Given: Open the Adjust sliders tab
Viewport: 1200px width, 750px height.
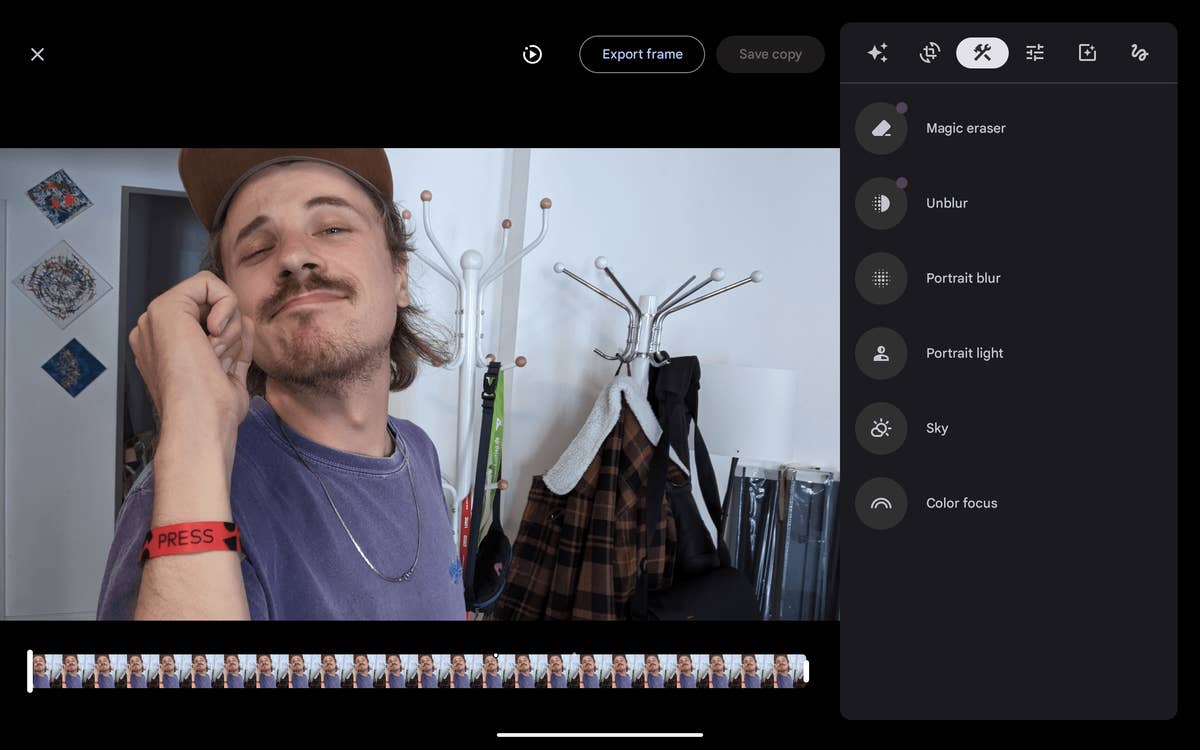Looking at the screenshot, I should click(1035, 53).
